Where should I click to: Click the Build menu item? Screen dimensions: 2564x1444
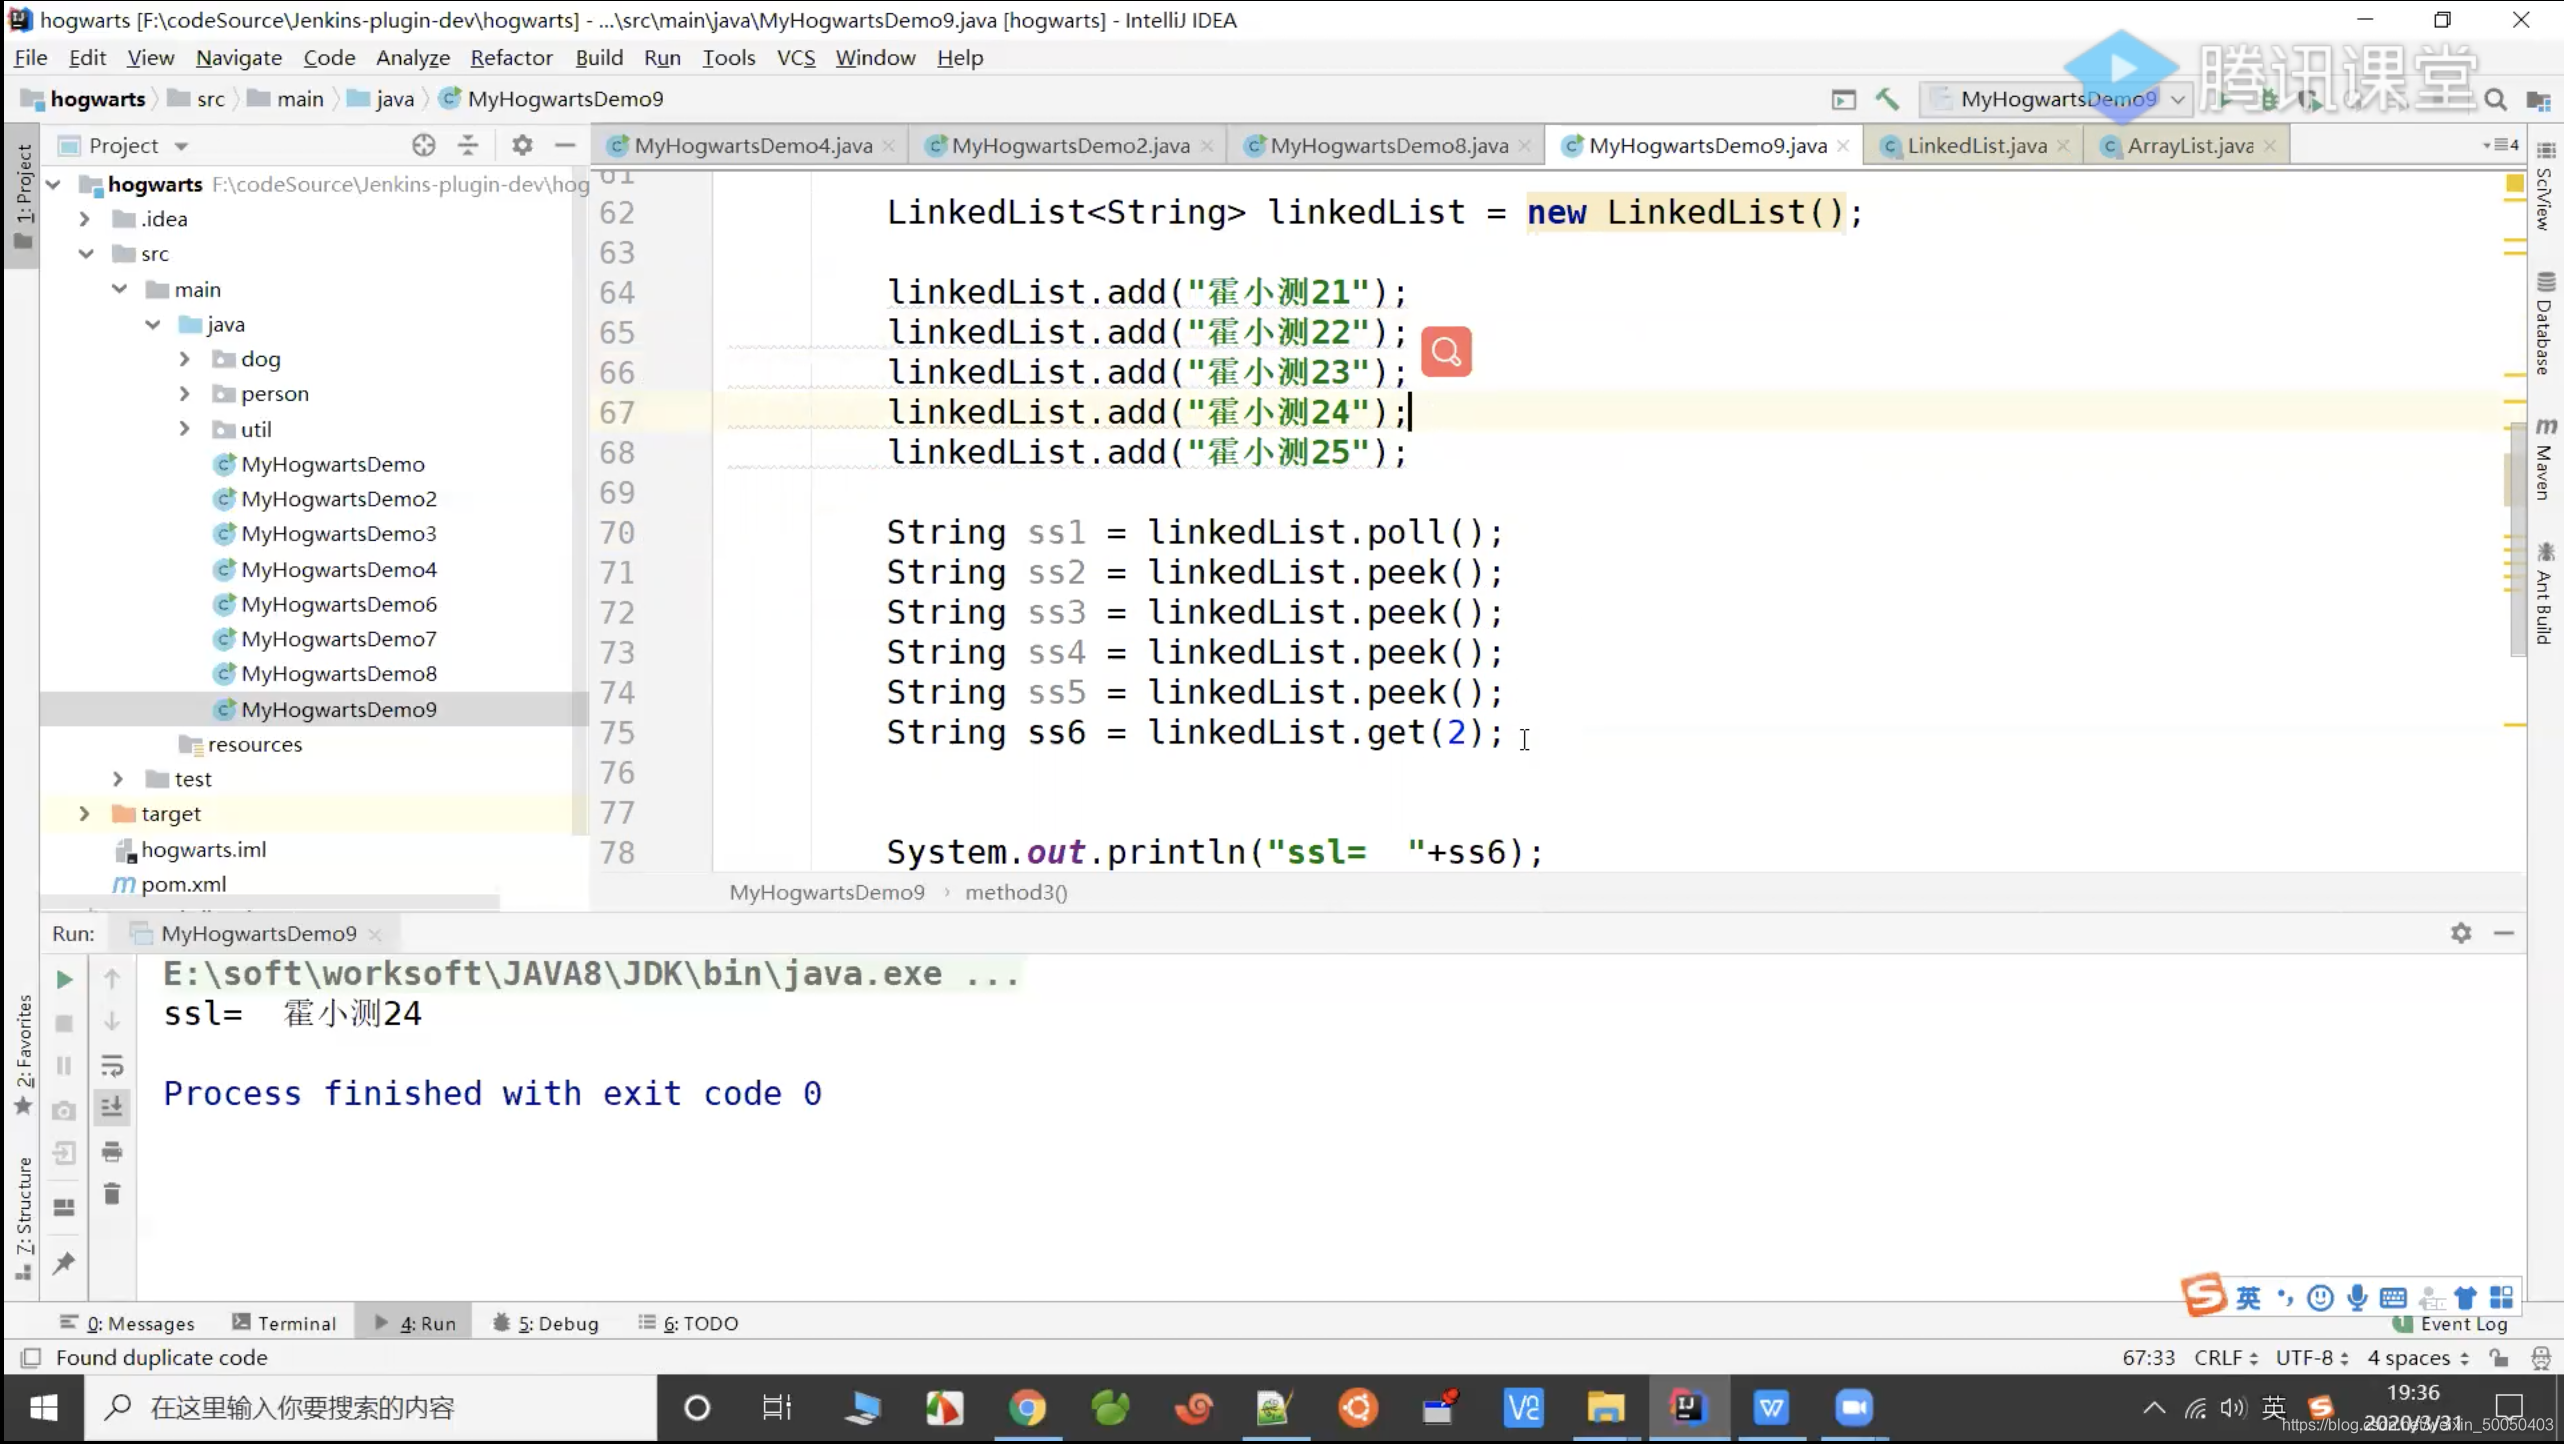[599, 58]
